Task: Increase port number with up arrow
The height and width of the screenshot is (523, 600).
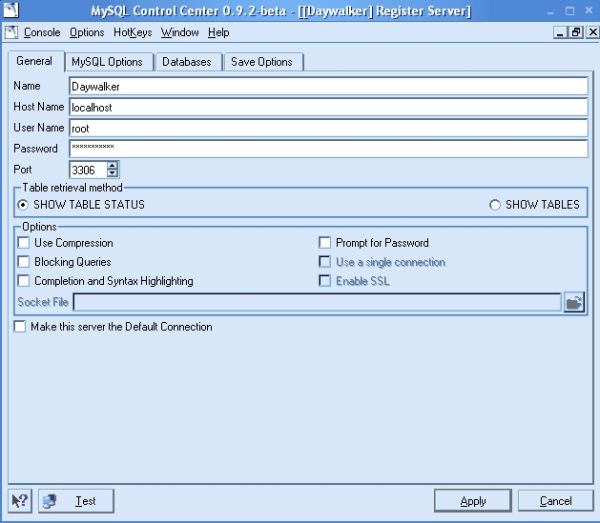Action: click(x=112, y=165)
